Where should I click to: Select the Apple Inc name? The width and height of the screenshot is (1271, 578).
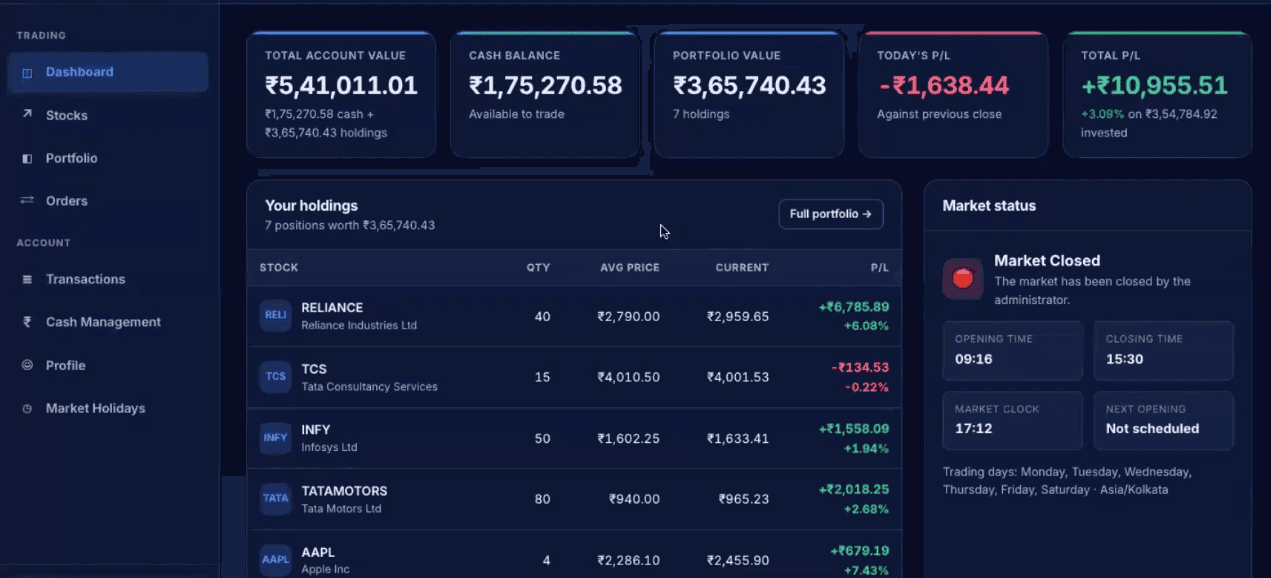click(x=325, y=570)
